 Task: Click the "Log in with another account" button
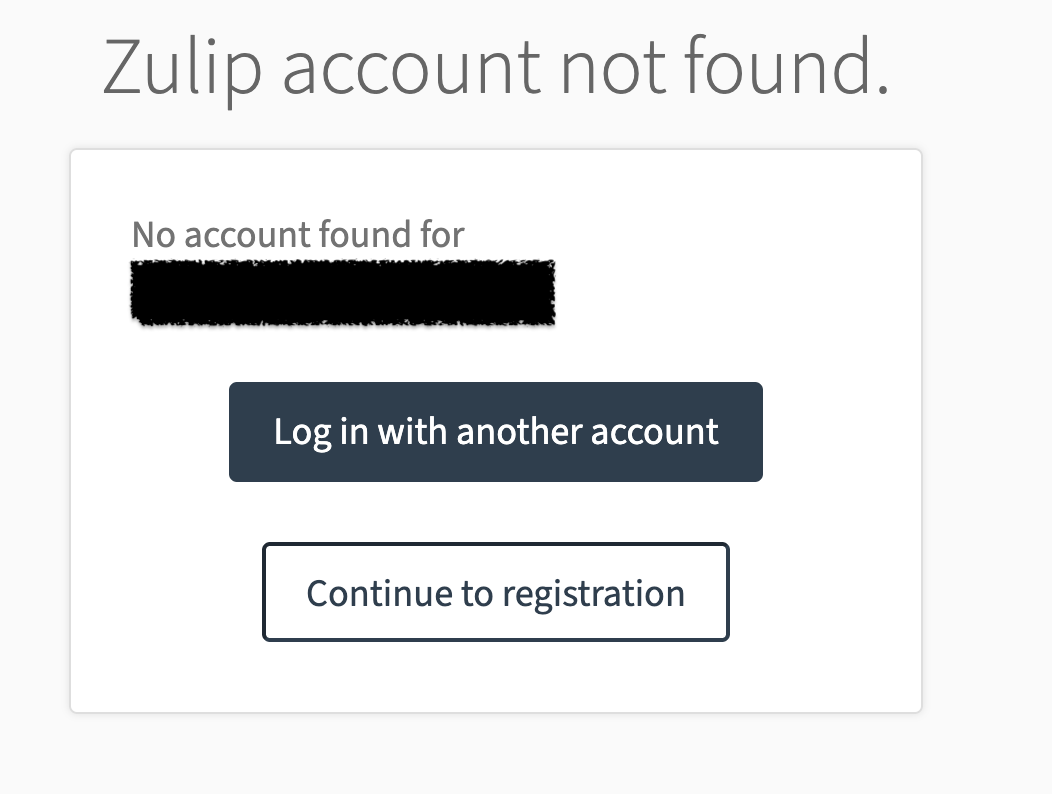coord(496,432)
